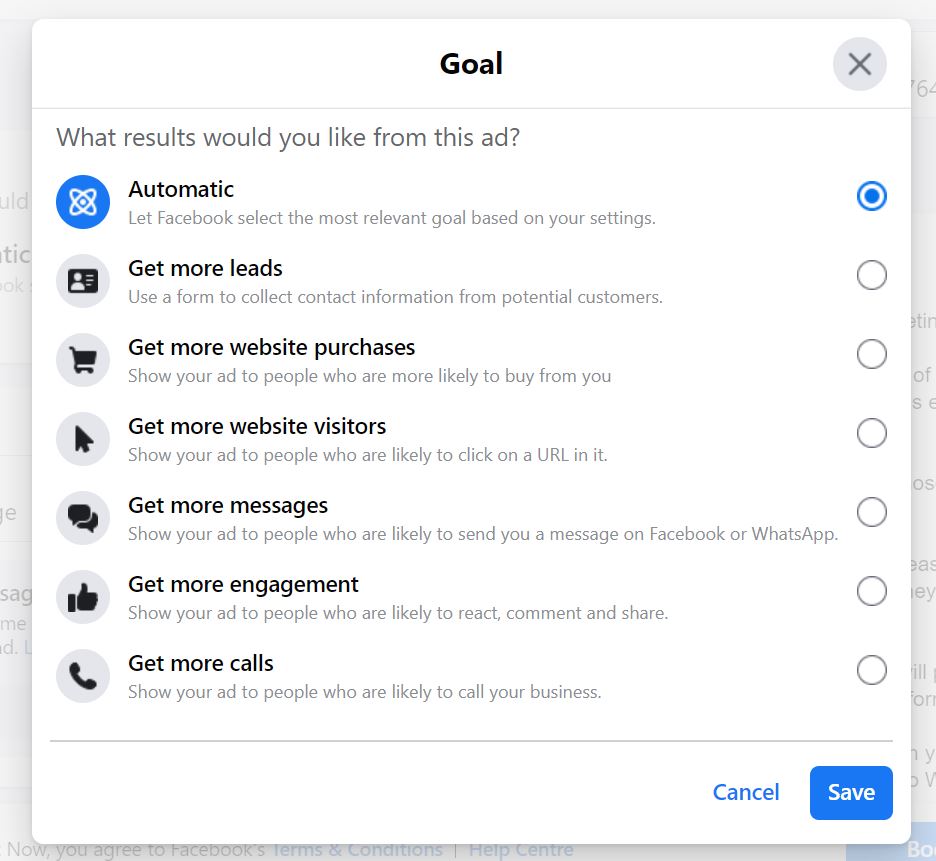This screenshot has width=936, height=861.
Task: Close the Goal dialog with X
Action: point(860,64)
